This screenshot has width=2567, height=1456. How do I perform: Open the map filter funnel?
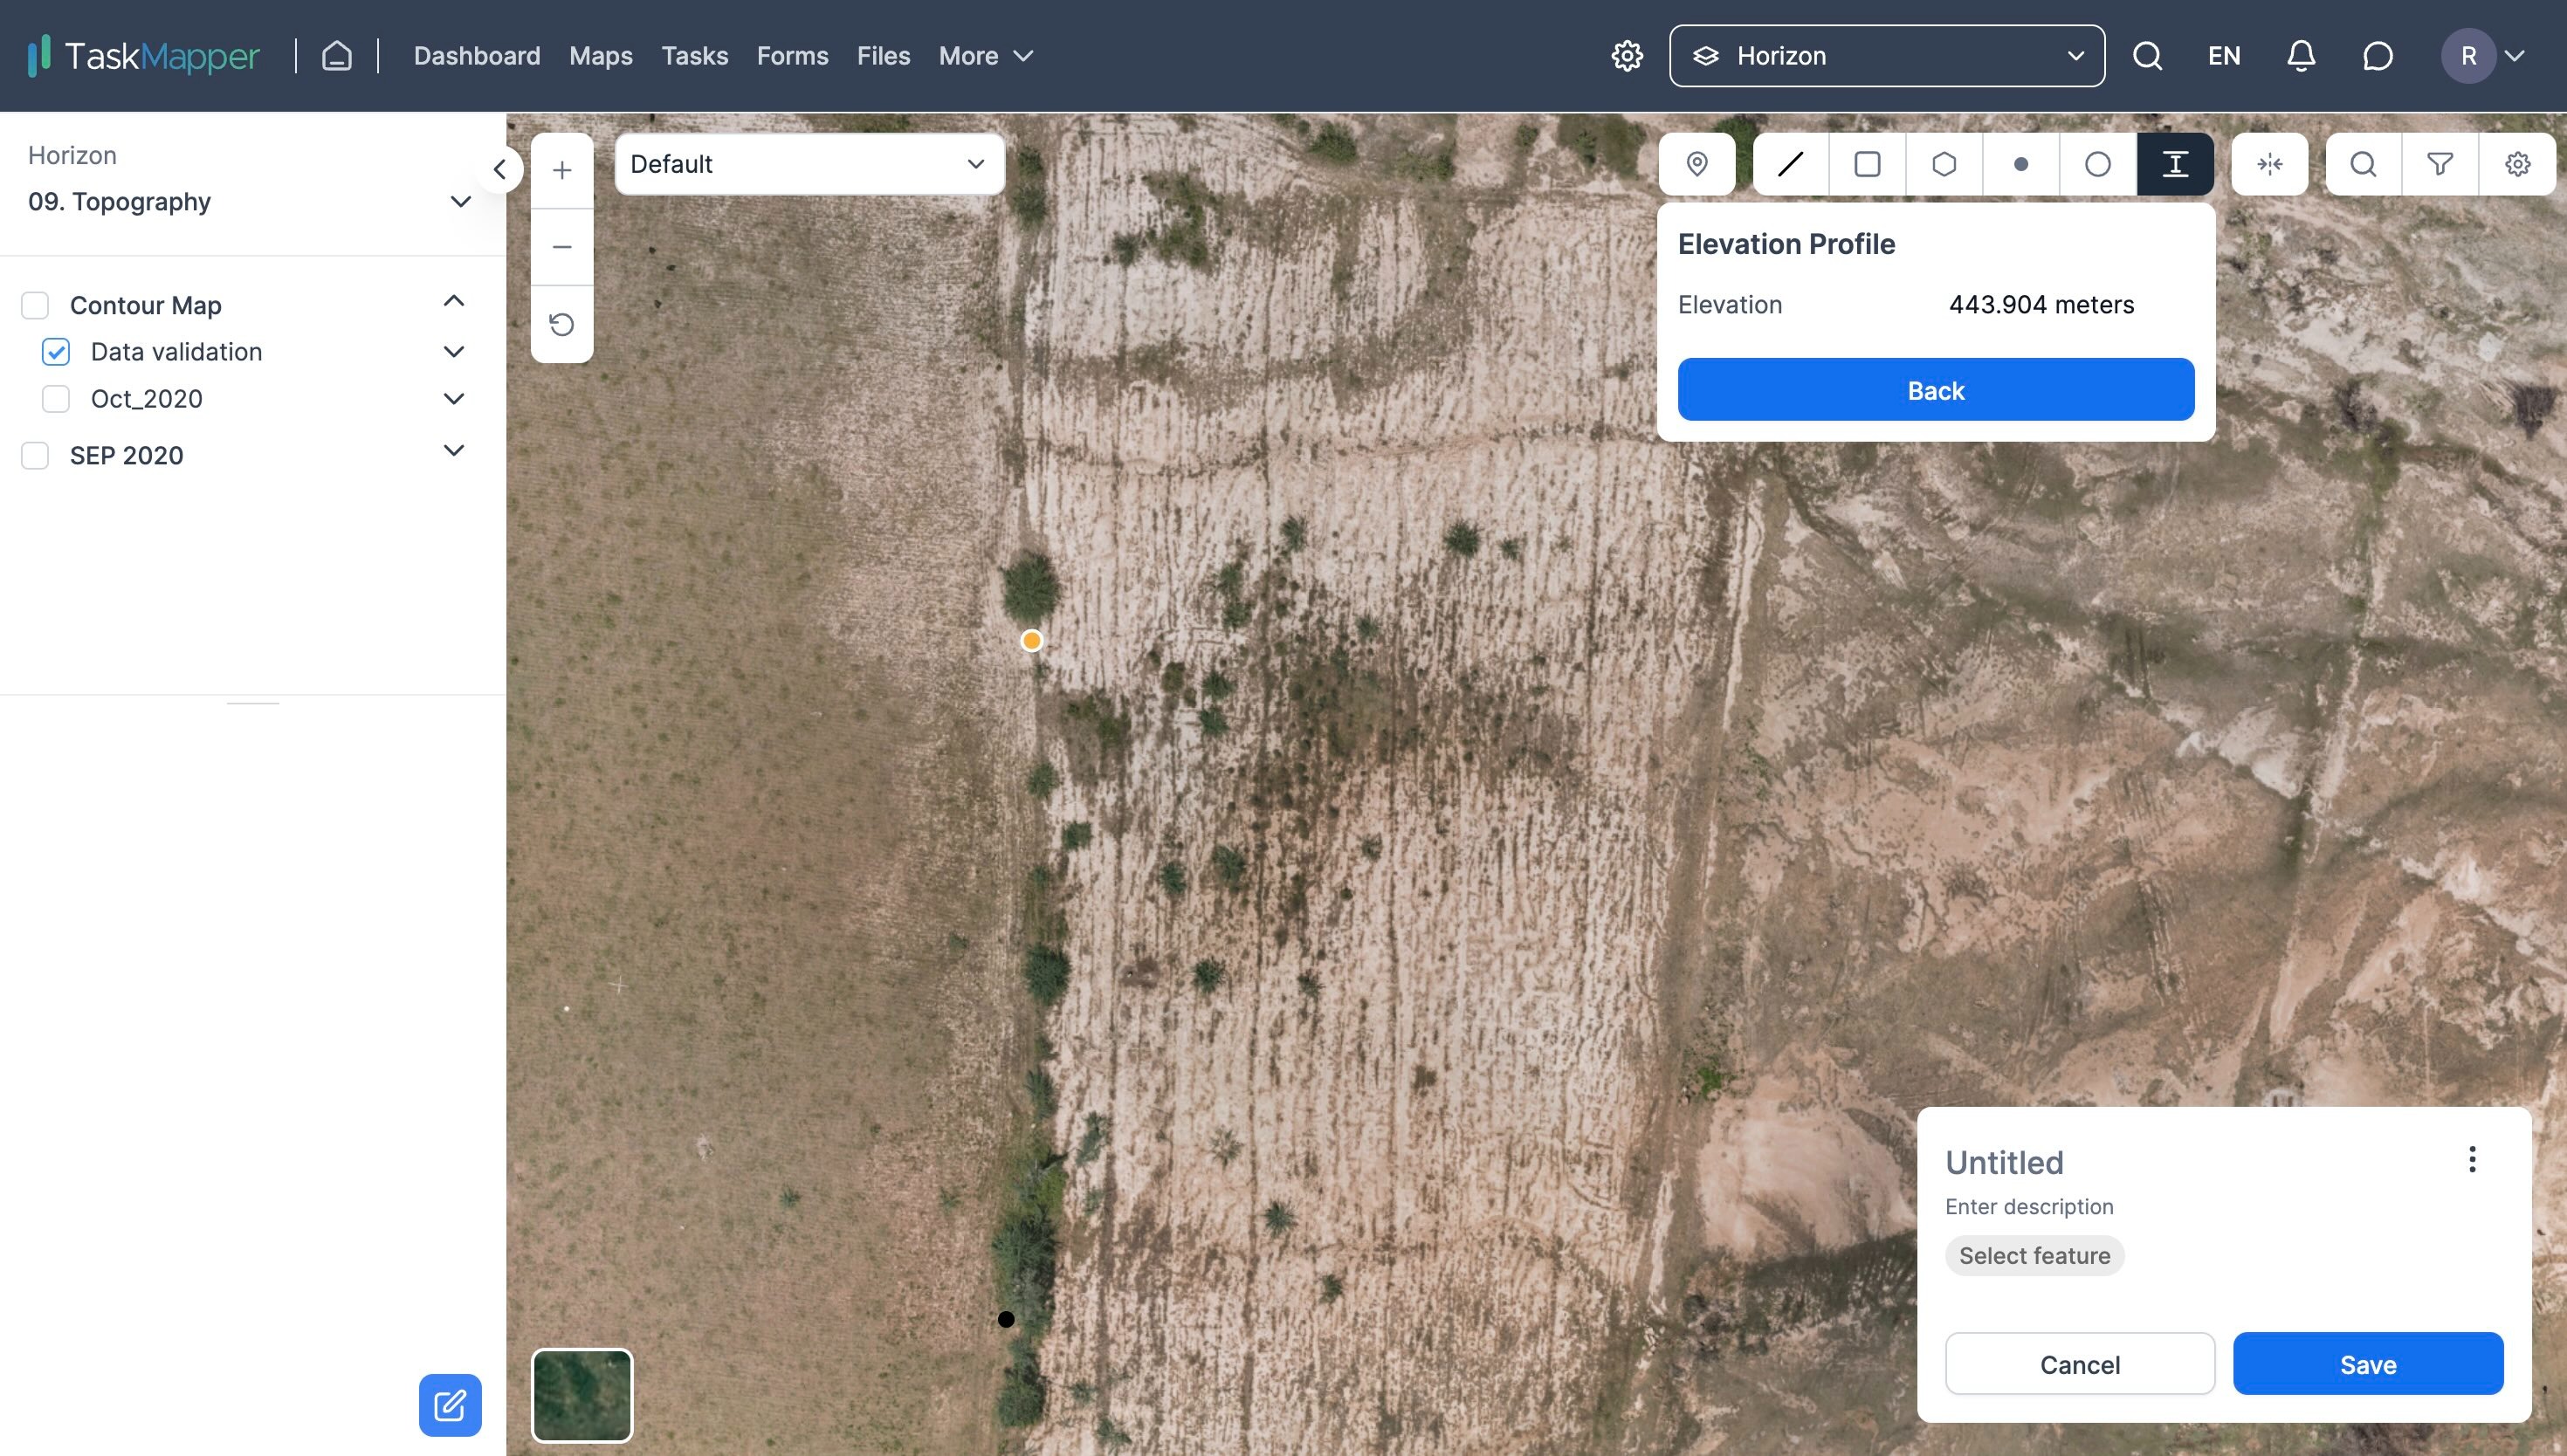pos(2440,164)
